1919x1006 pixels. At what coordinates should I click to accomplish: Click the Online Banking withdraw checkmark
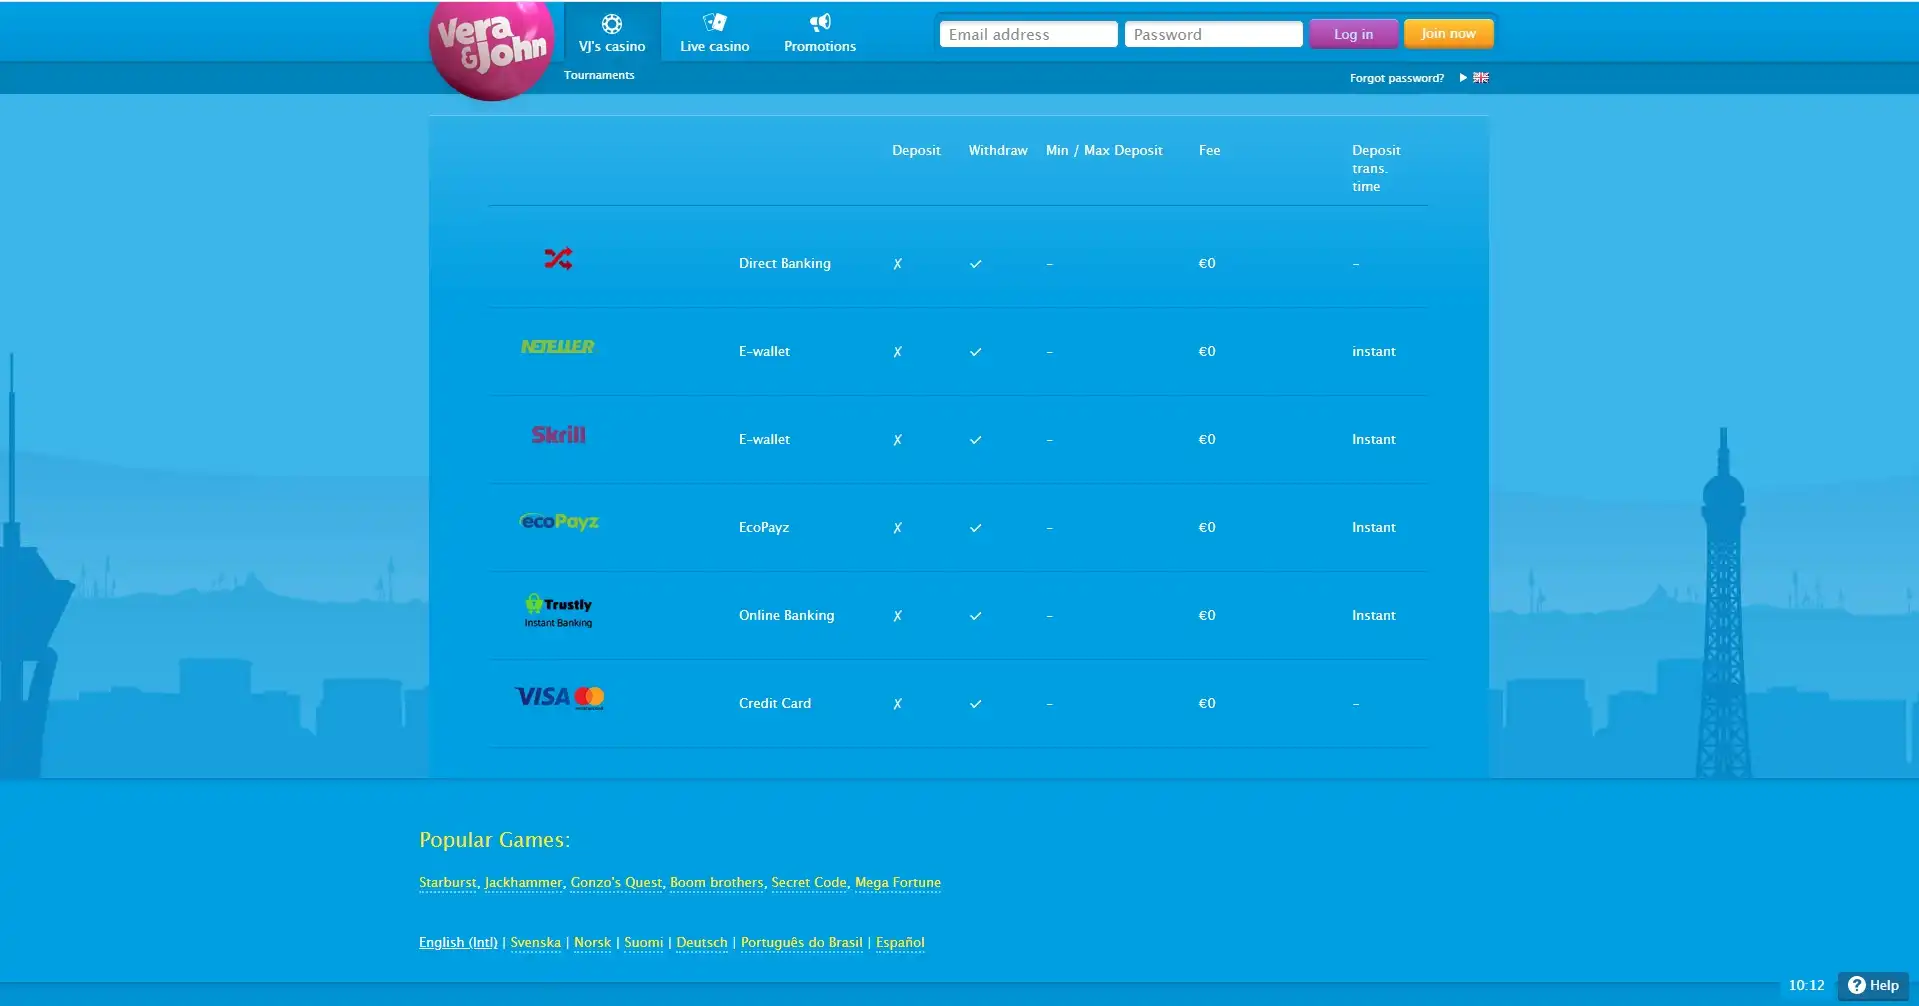(x=975, y=616)
